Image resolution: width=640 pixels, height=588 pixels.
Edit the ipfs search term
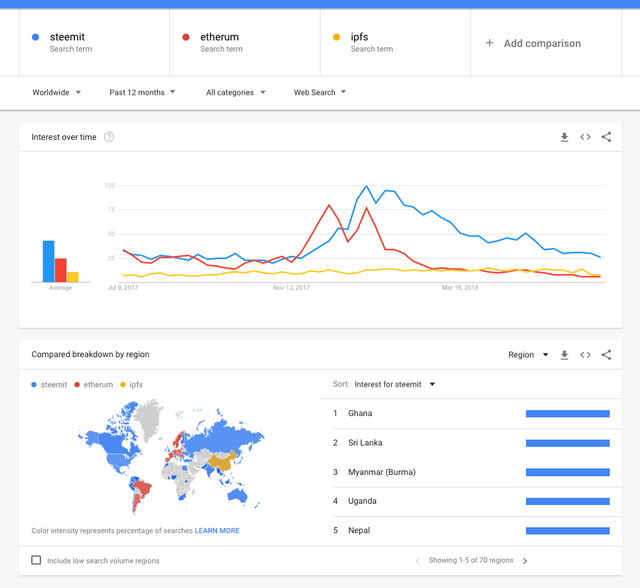tap(396, 42)
